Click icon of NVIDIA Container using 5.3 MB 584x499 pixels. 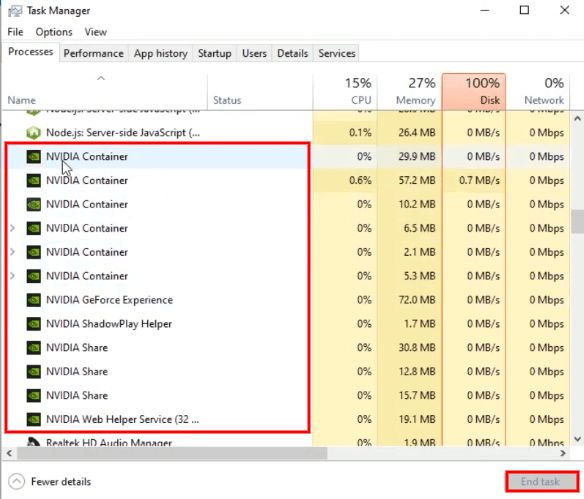click(34, 276)
